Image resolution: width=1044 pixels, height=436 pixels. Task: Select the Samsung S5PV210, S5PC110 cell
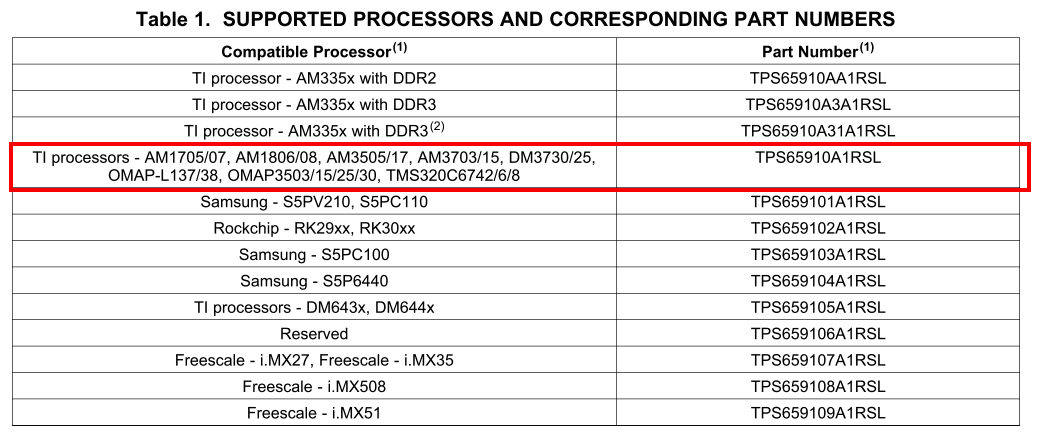click(x=314, y=201)
